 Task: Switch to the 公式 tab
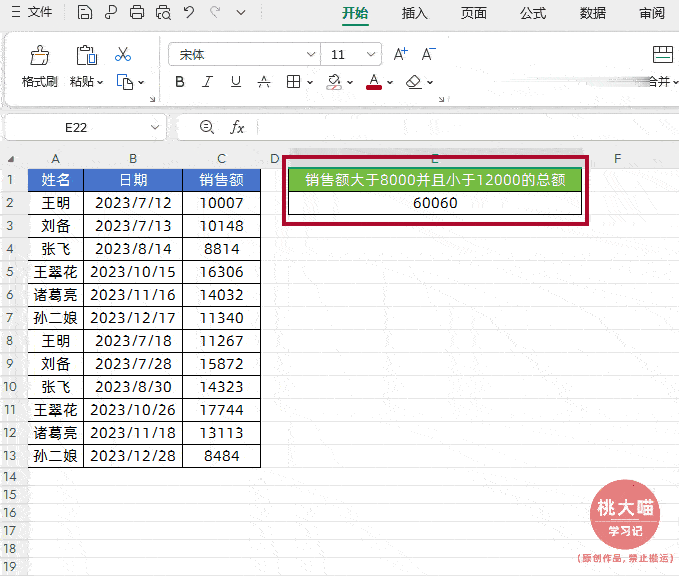pos(533,13)
